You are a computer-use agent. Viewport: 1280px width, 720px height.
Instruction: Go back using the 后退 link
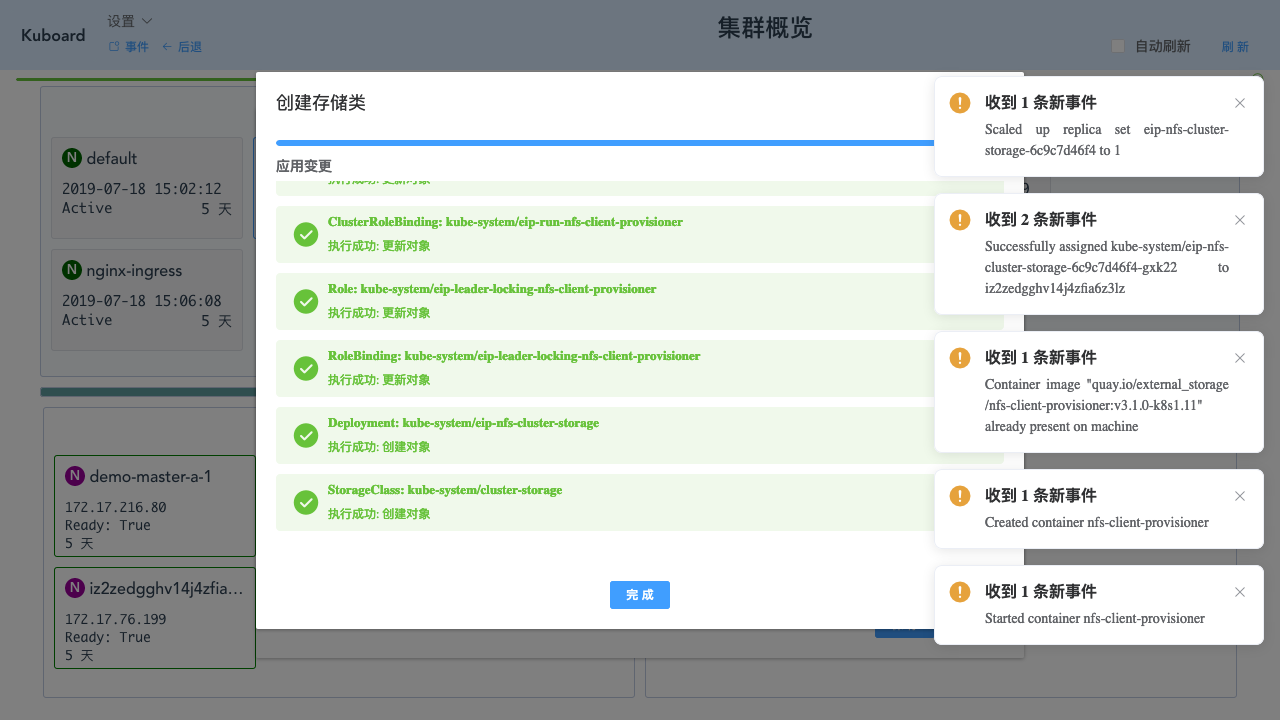pos(182,47)
